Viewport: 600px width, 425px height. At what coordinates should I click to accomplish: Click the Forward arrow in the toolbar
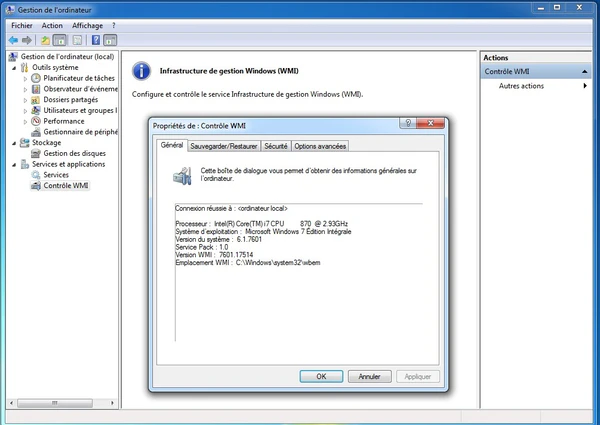tap(27, 40)
